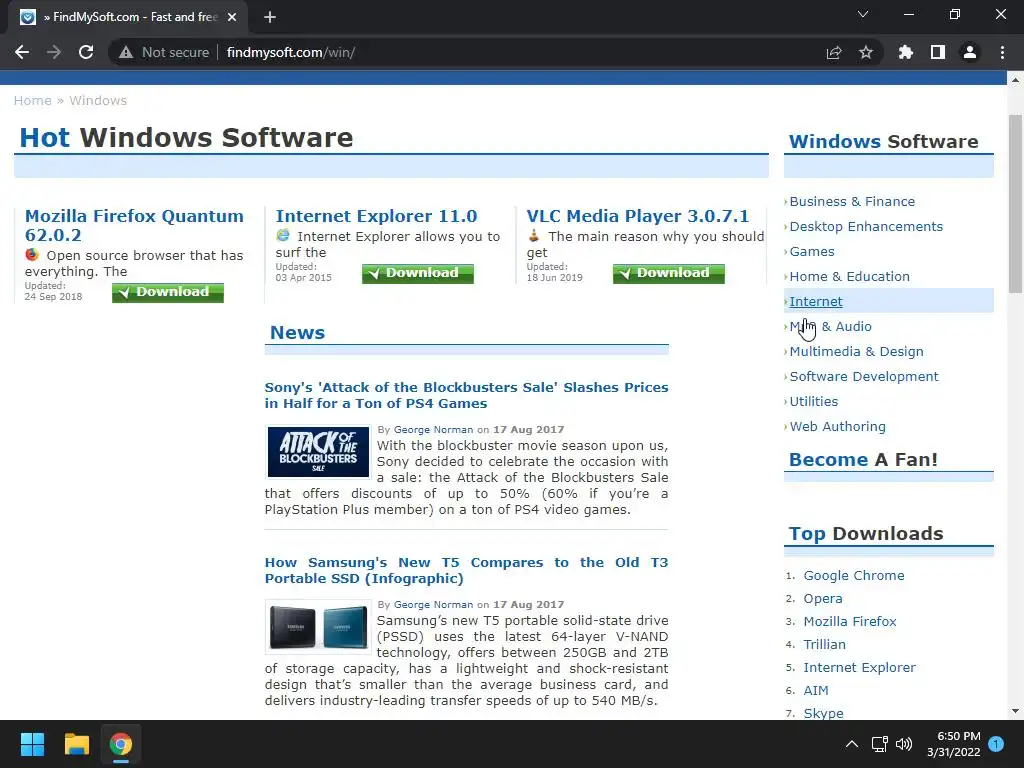The width and height of the screenshot is (1024, 768).
Task: Toggle the browser side panel icon
Action: 938,52
